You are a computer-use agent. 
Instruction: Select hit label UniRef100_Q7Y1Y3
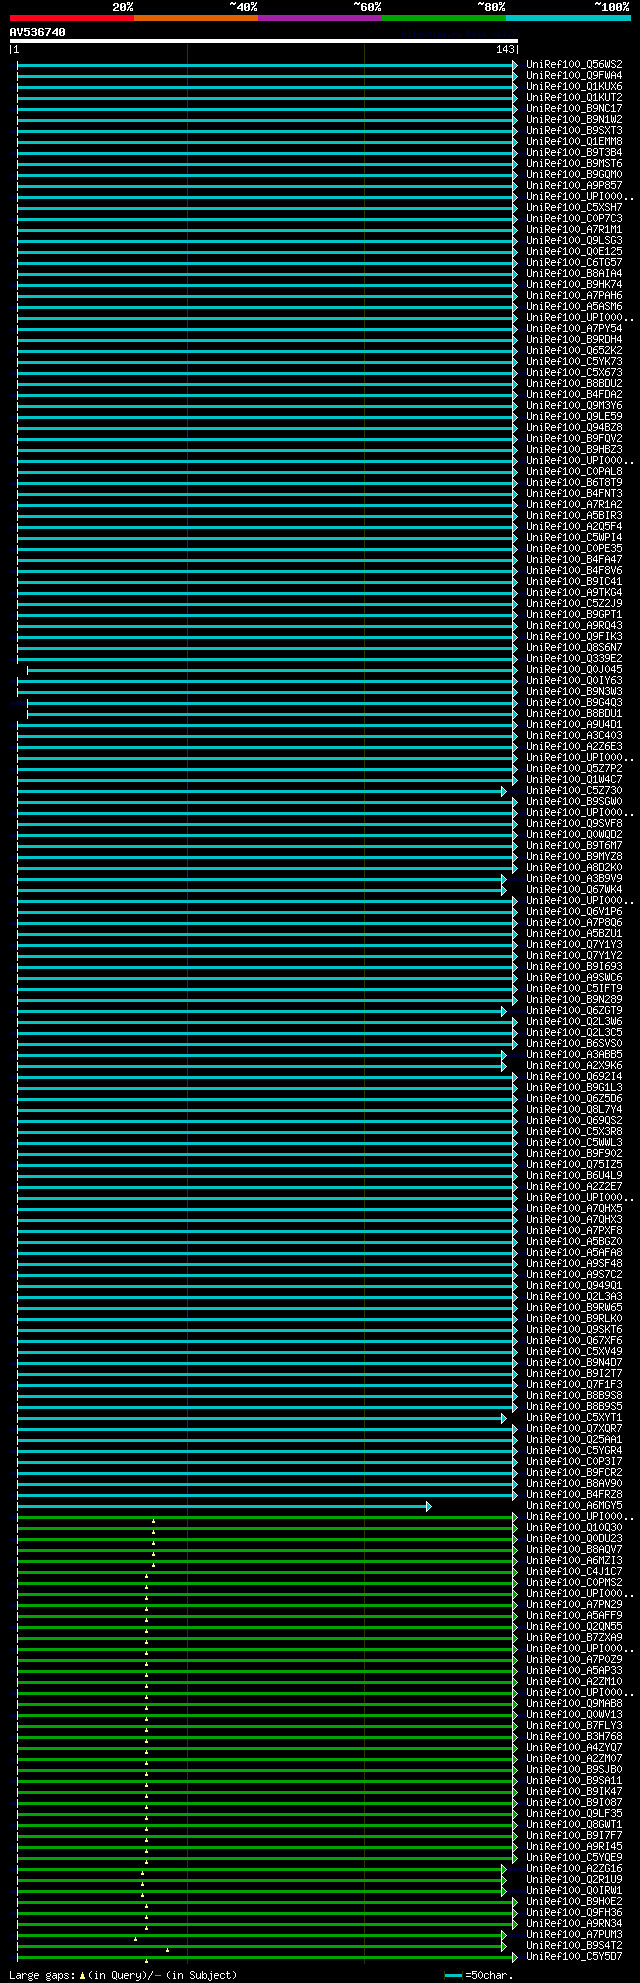click(574, 945)
